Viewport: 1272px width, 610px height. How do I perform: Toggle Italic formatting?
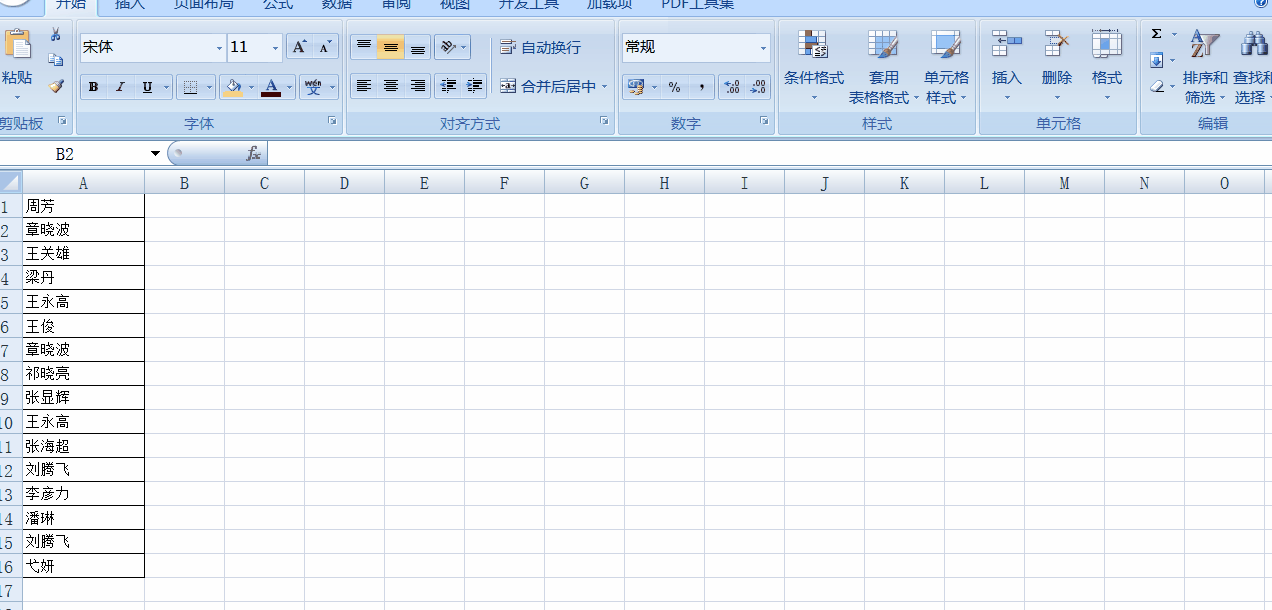[x=120, y=88]
